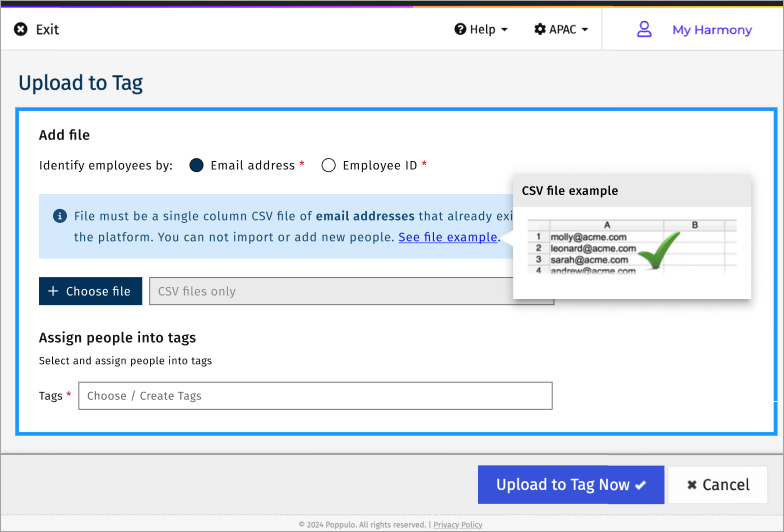Click the Exit circle-x icon
Viewport: 784px width, 532px height.
(21, 30)
